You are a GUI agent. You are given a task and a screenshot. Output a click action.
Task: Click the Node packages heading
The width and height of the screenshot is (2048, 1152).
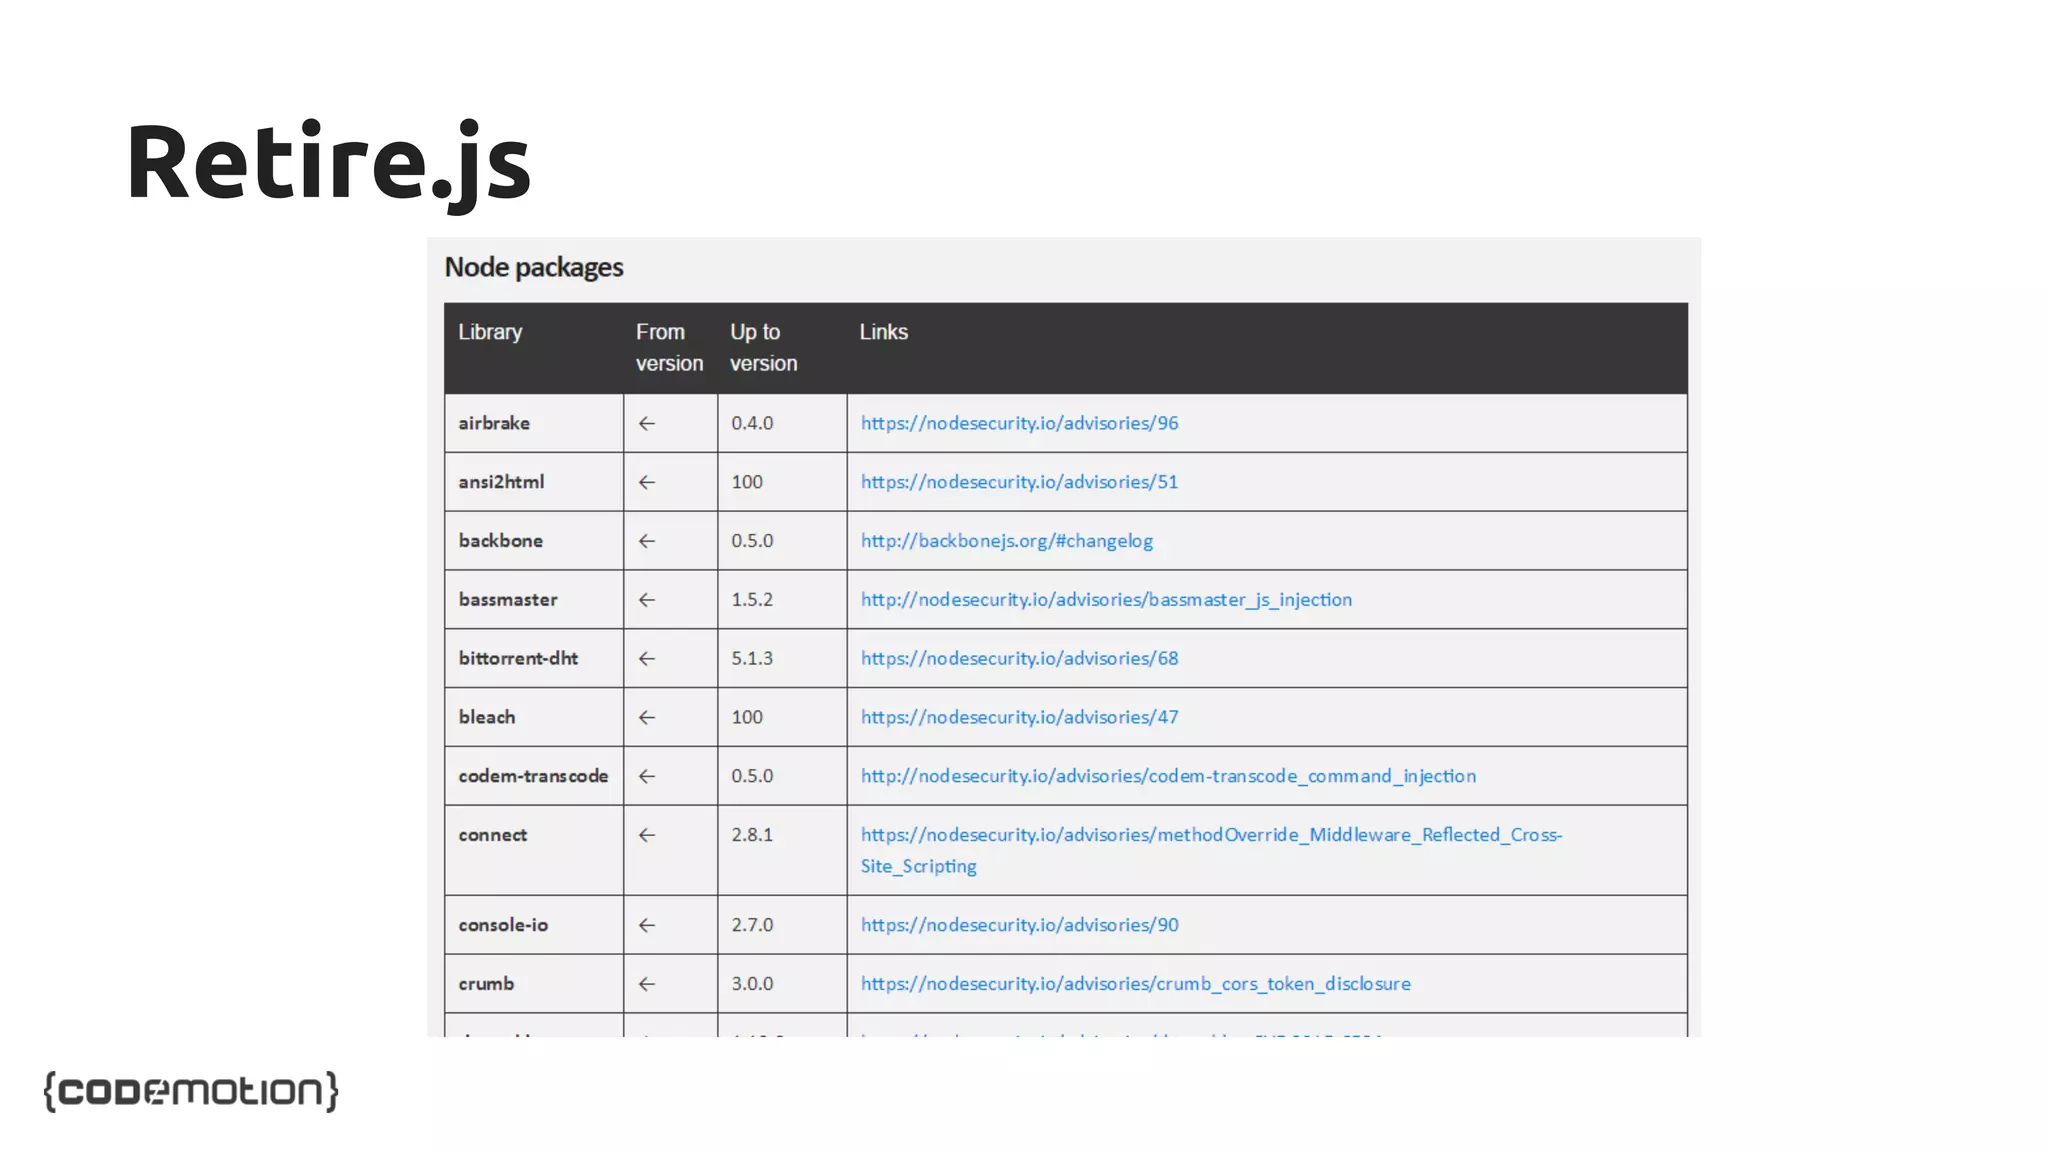pyautogui.click(x=533, y=267)
